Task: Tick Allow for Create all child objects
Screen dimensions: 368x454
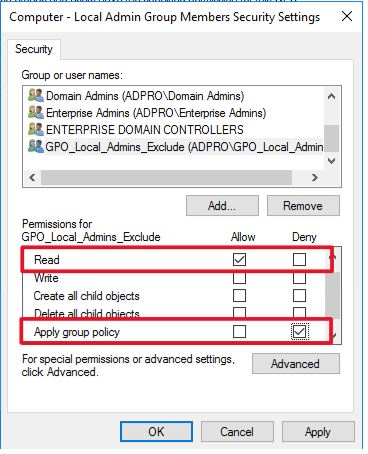Action: (239, 295)
